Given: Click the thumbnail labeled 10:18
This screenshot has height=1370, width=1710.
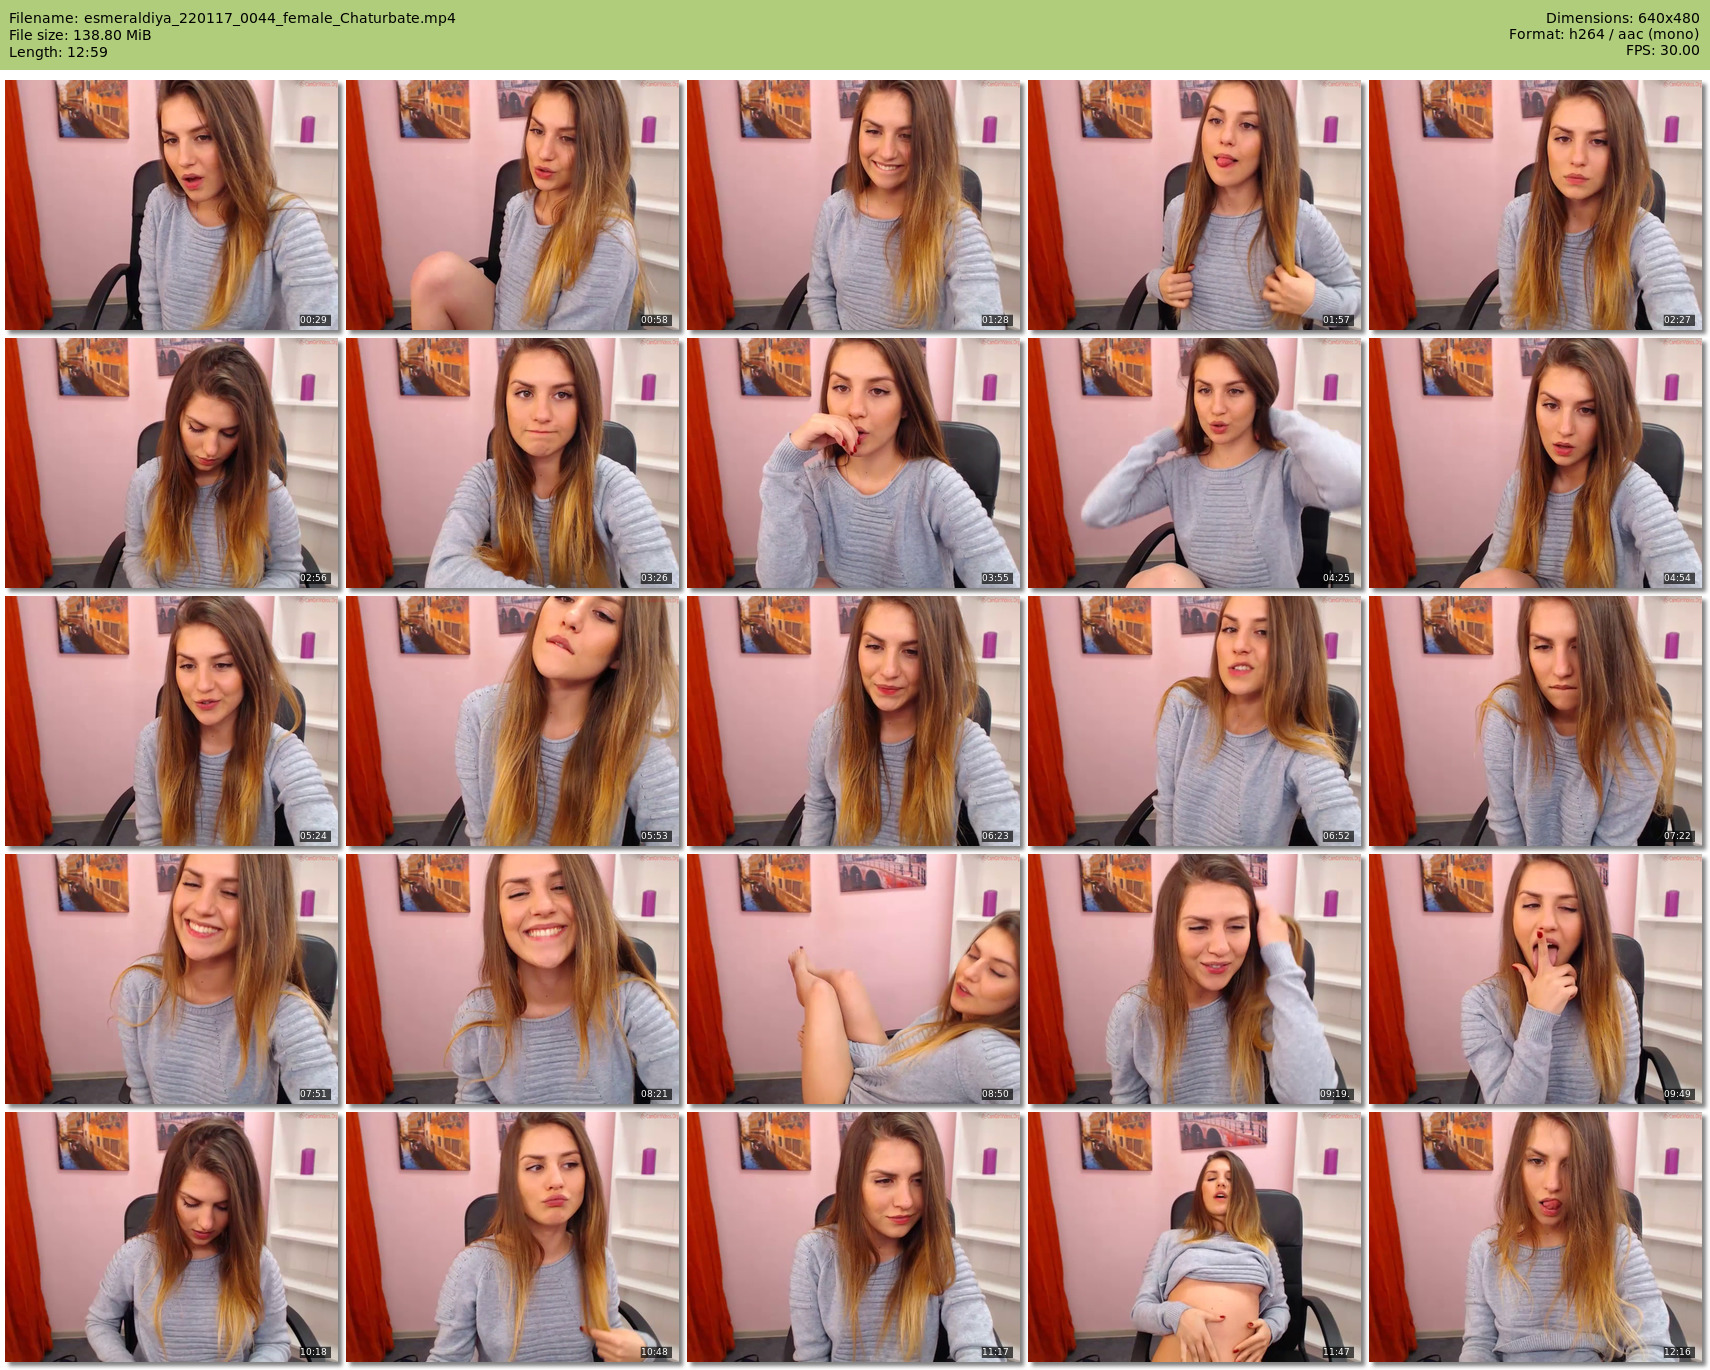Looking at the screenshot, I should pos(172,1237).
